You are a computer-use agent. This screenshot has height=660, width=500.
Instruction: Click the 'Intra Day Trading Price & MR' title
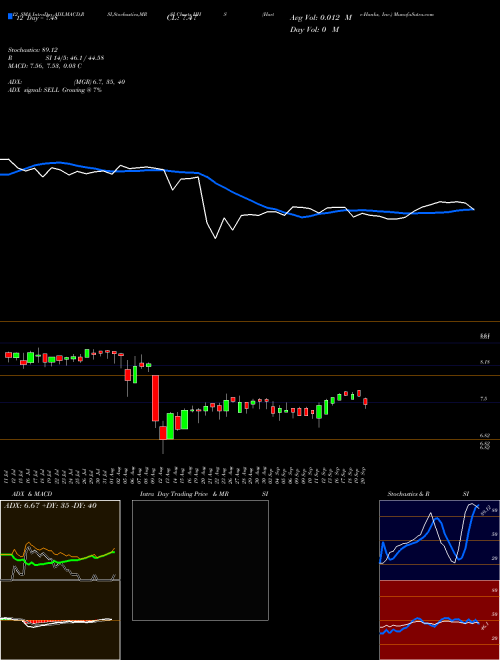pos(184,494)
